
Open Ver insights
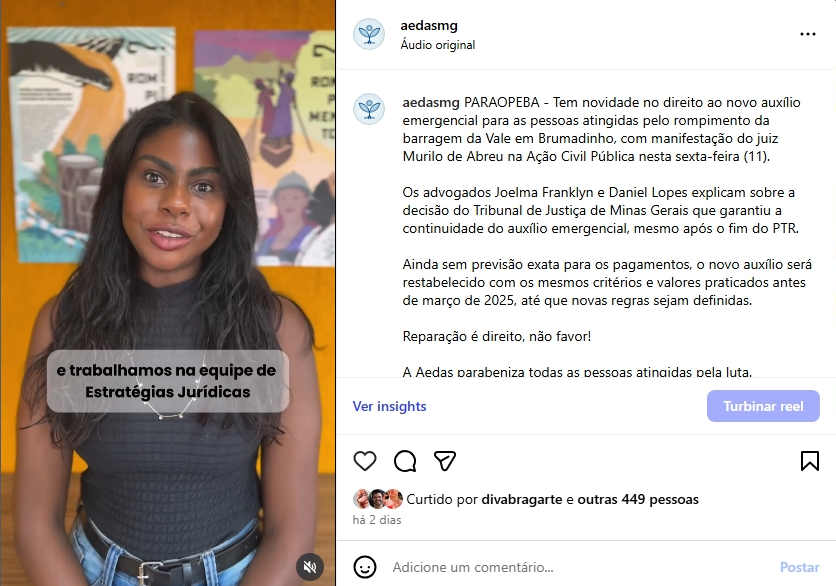(389, 406)
